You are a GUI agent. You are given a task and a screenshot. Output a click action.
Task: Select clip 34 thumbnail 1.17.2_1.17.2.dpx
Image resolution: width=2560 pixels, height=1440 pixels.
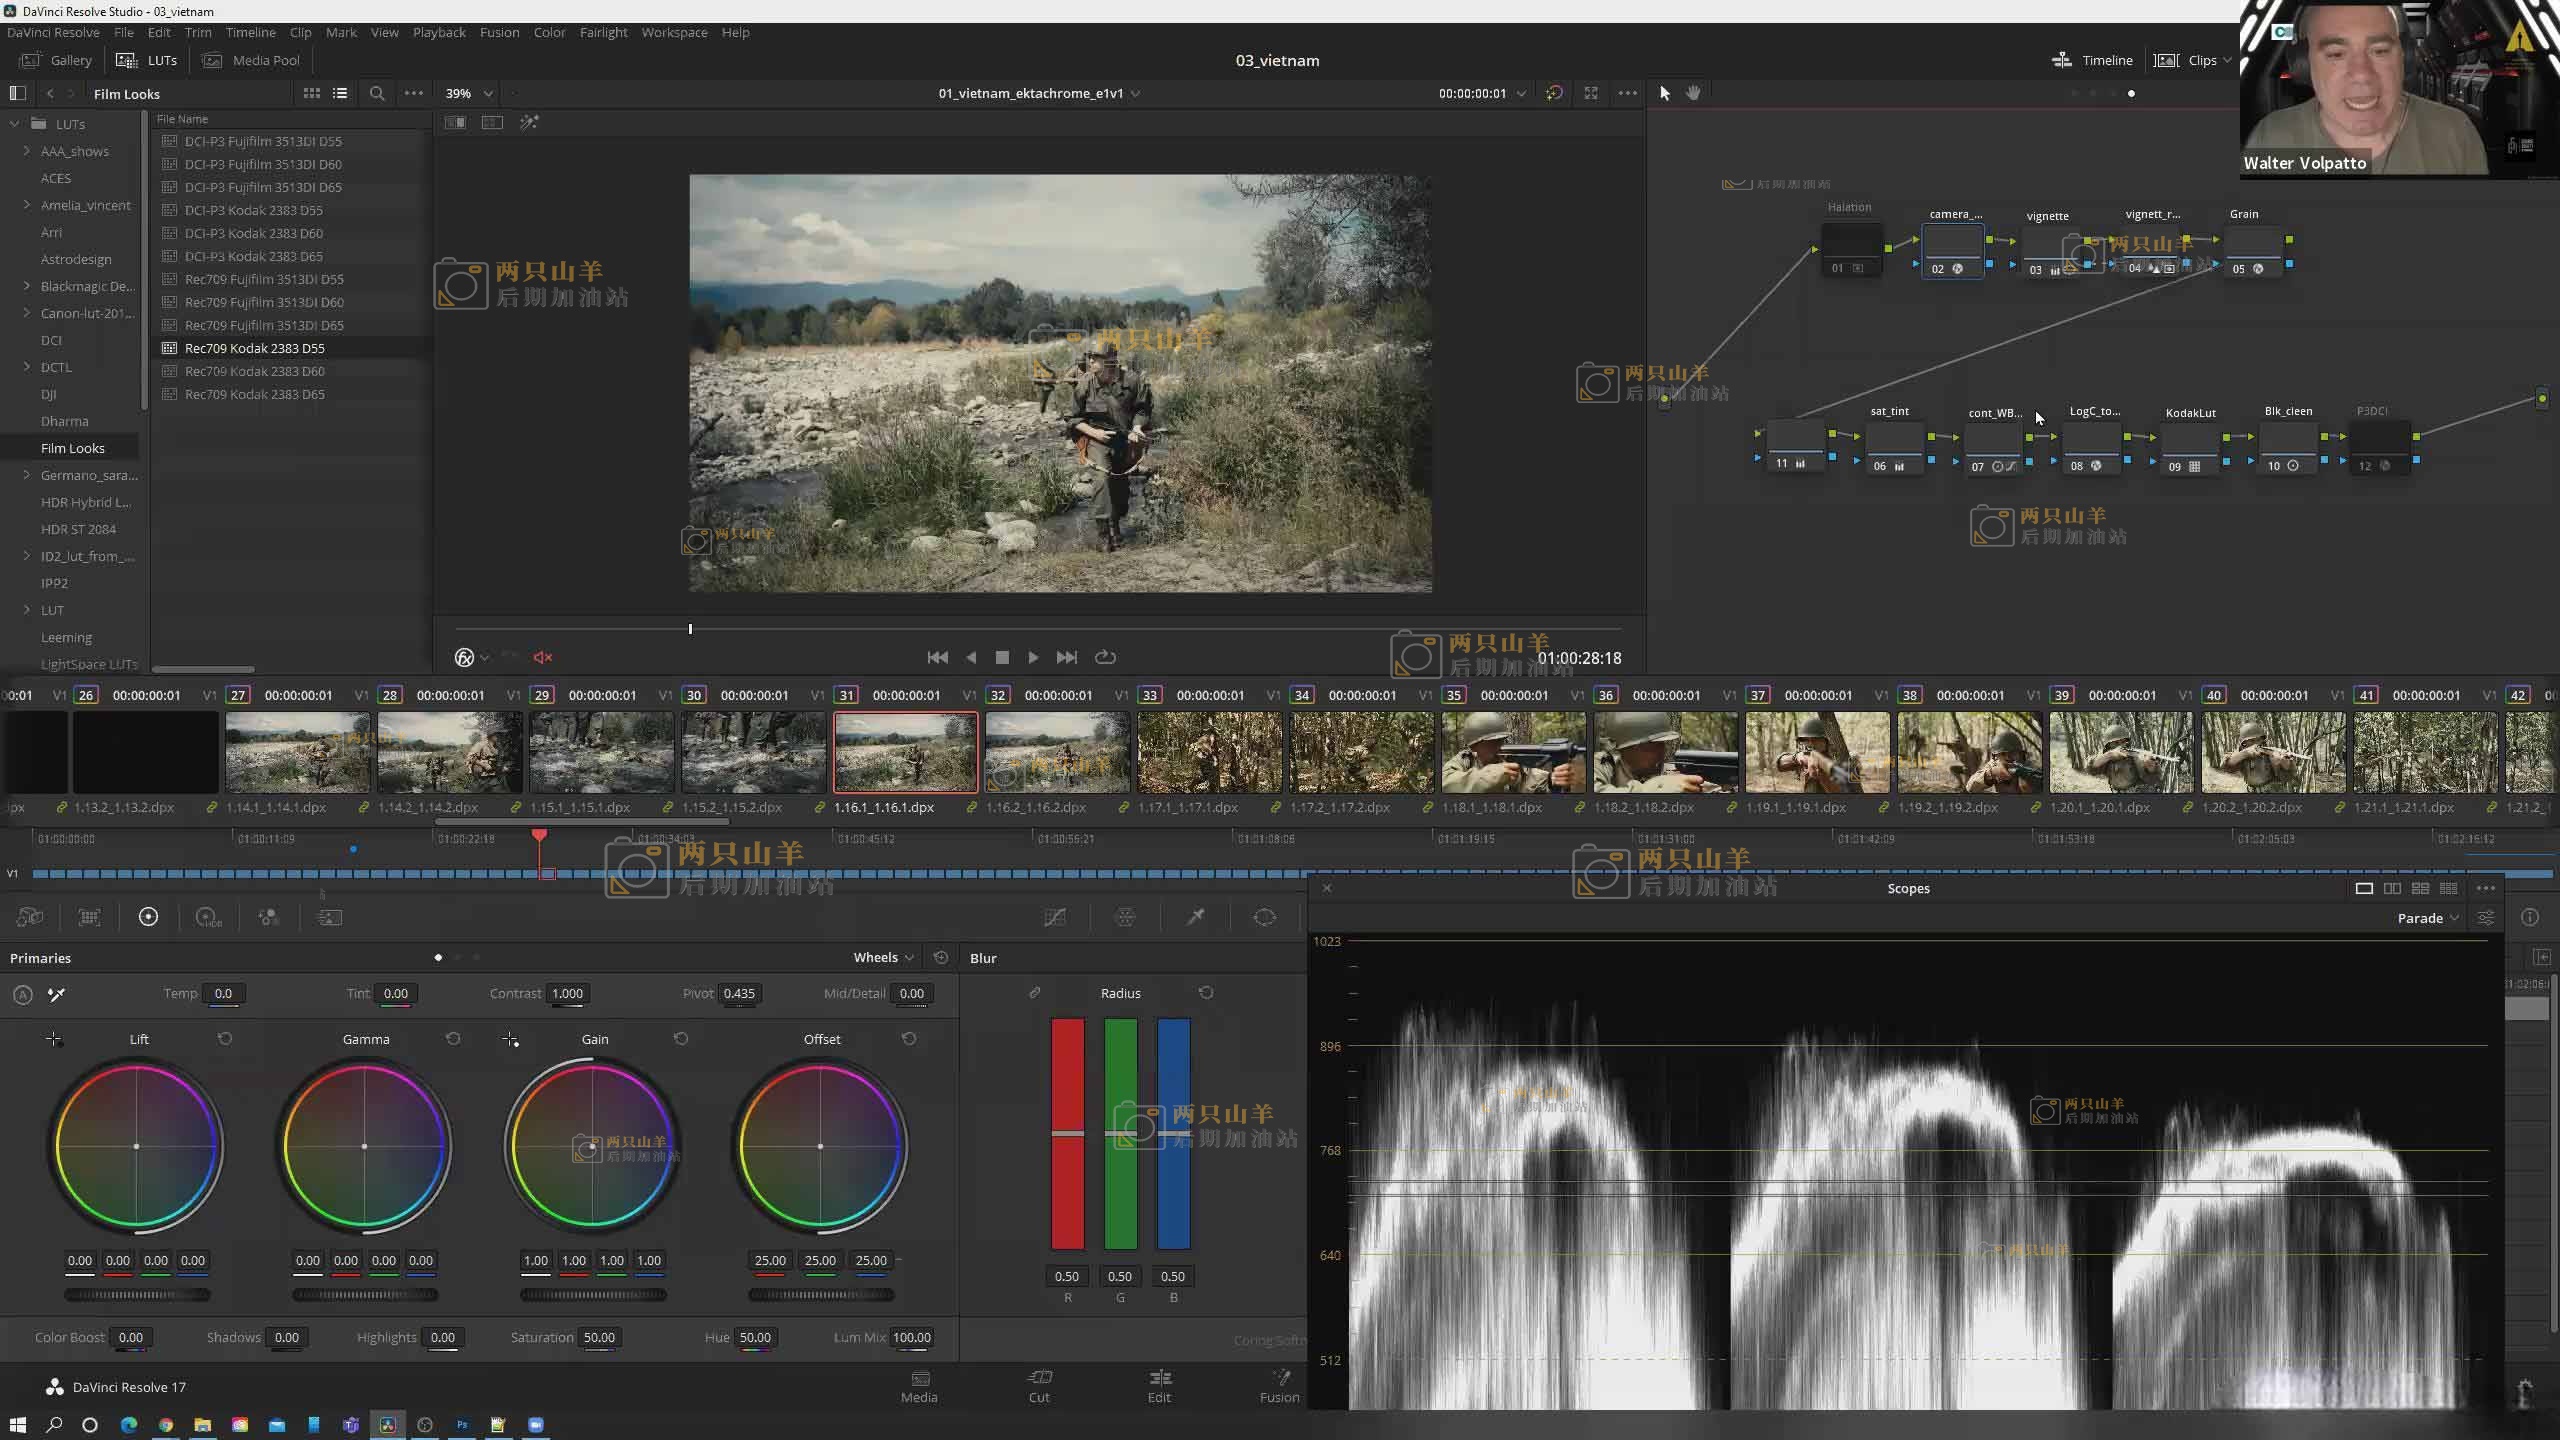pos(1361,752)
